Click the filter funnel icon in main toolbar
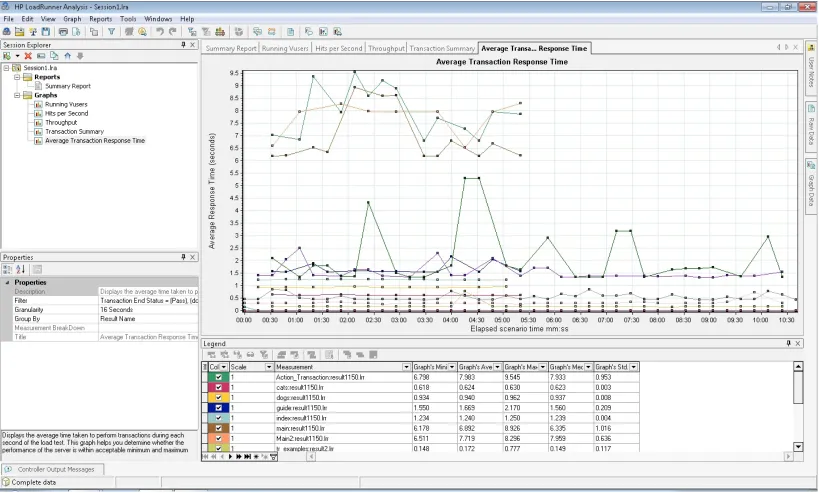The width and height of the screenshot is (819, 493). coord(112,31)
